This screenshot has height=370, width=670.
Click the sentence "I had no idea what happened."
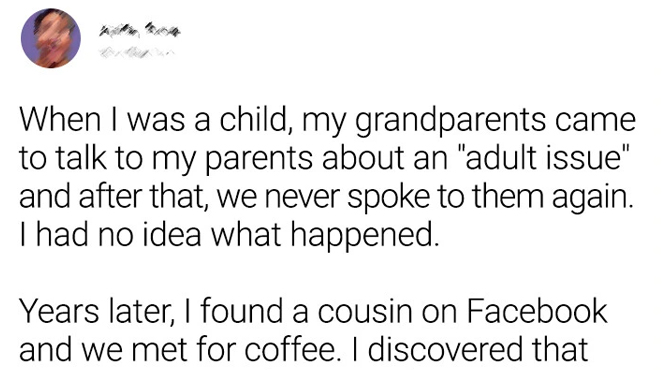(x=229, y=235)
